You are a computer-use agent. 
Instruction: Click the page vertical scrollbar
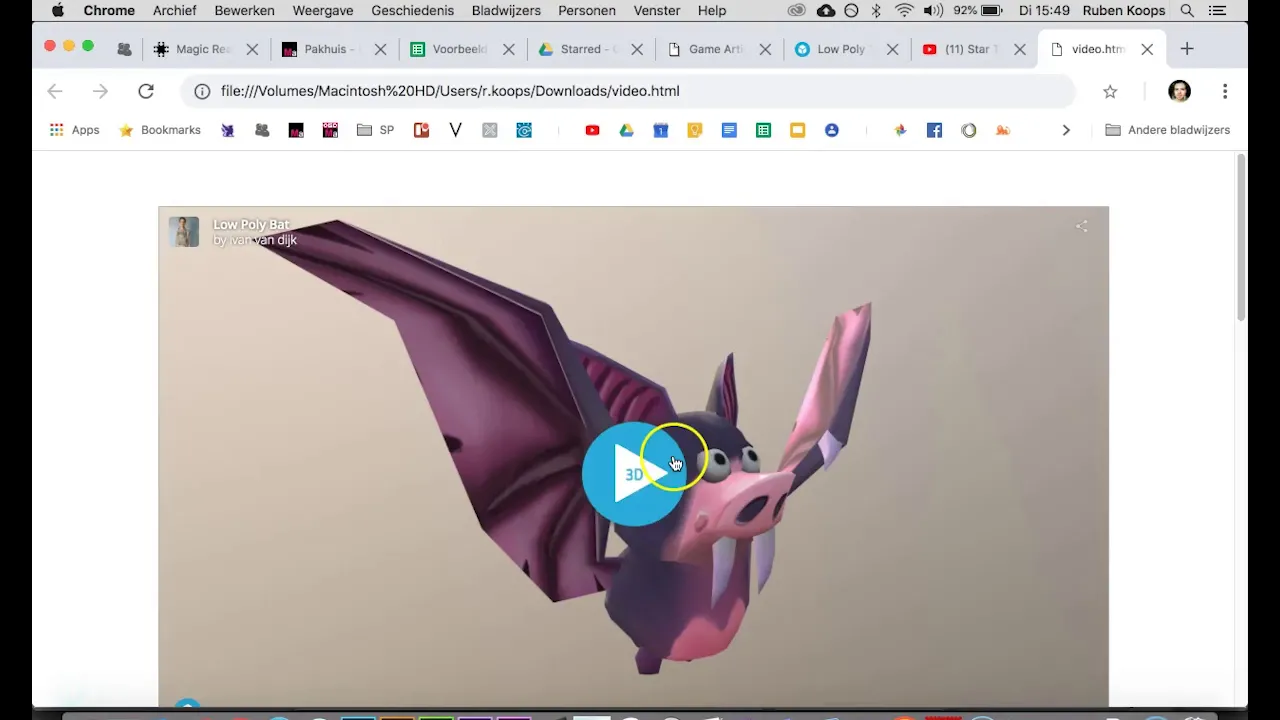point(1241,238)
